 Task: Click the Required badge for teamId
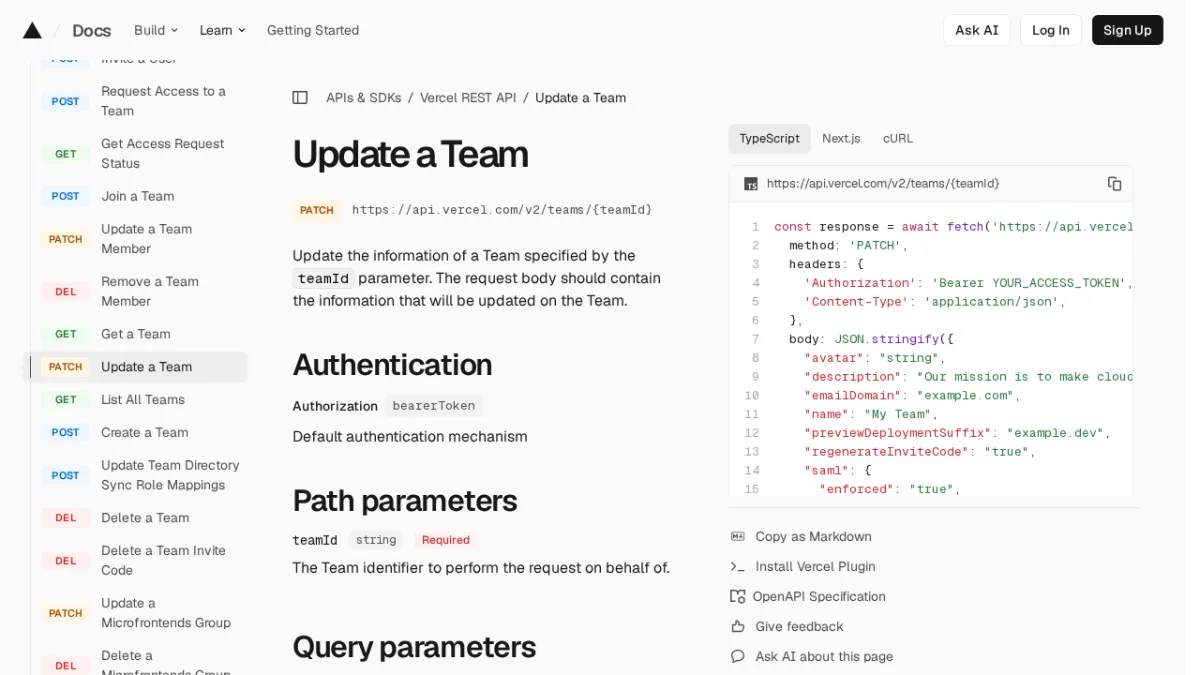tap(445, 540)
